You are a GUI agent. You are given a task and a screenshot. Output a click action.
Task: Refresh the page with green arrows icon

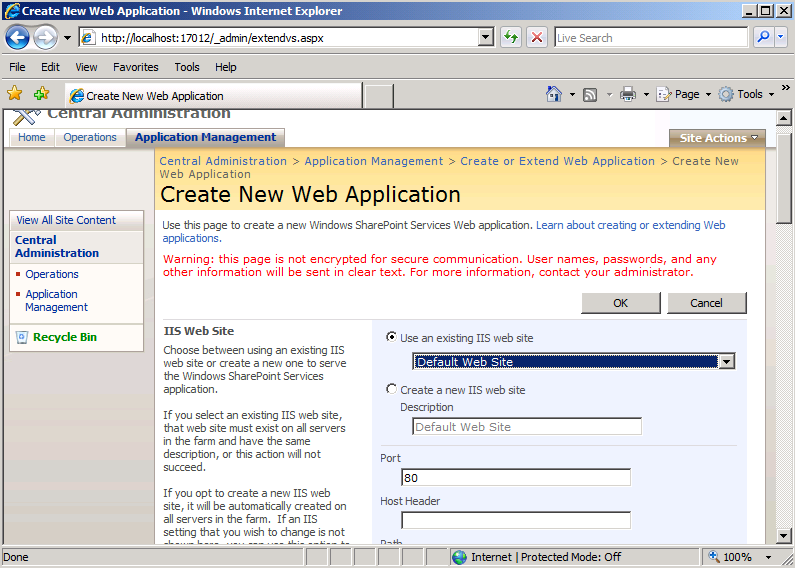(511, 38)
